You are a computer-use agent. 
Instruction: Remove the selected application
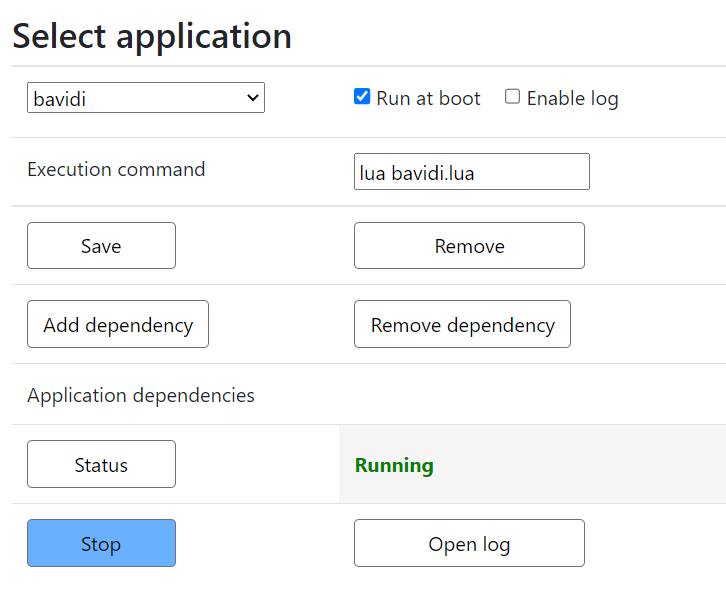click(469, 246)
